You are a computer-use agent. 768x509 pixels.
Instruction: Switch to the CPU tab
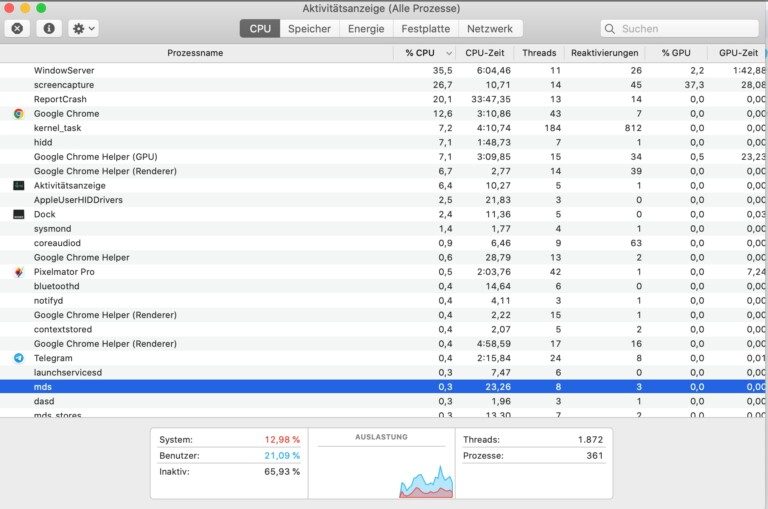coord(260,29)
